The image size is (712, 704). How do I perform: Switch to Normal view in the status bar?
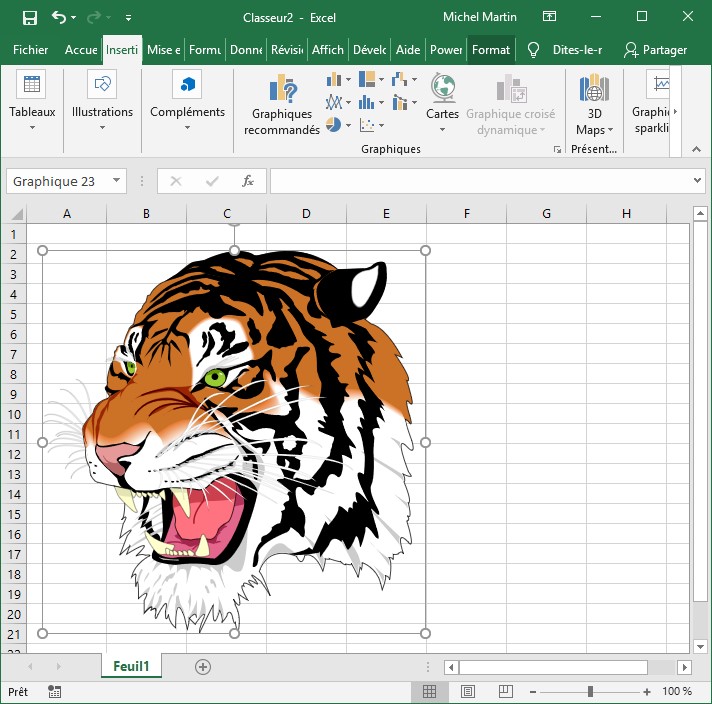pyautogui.click(x=429, y=691)
